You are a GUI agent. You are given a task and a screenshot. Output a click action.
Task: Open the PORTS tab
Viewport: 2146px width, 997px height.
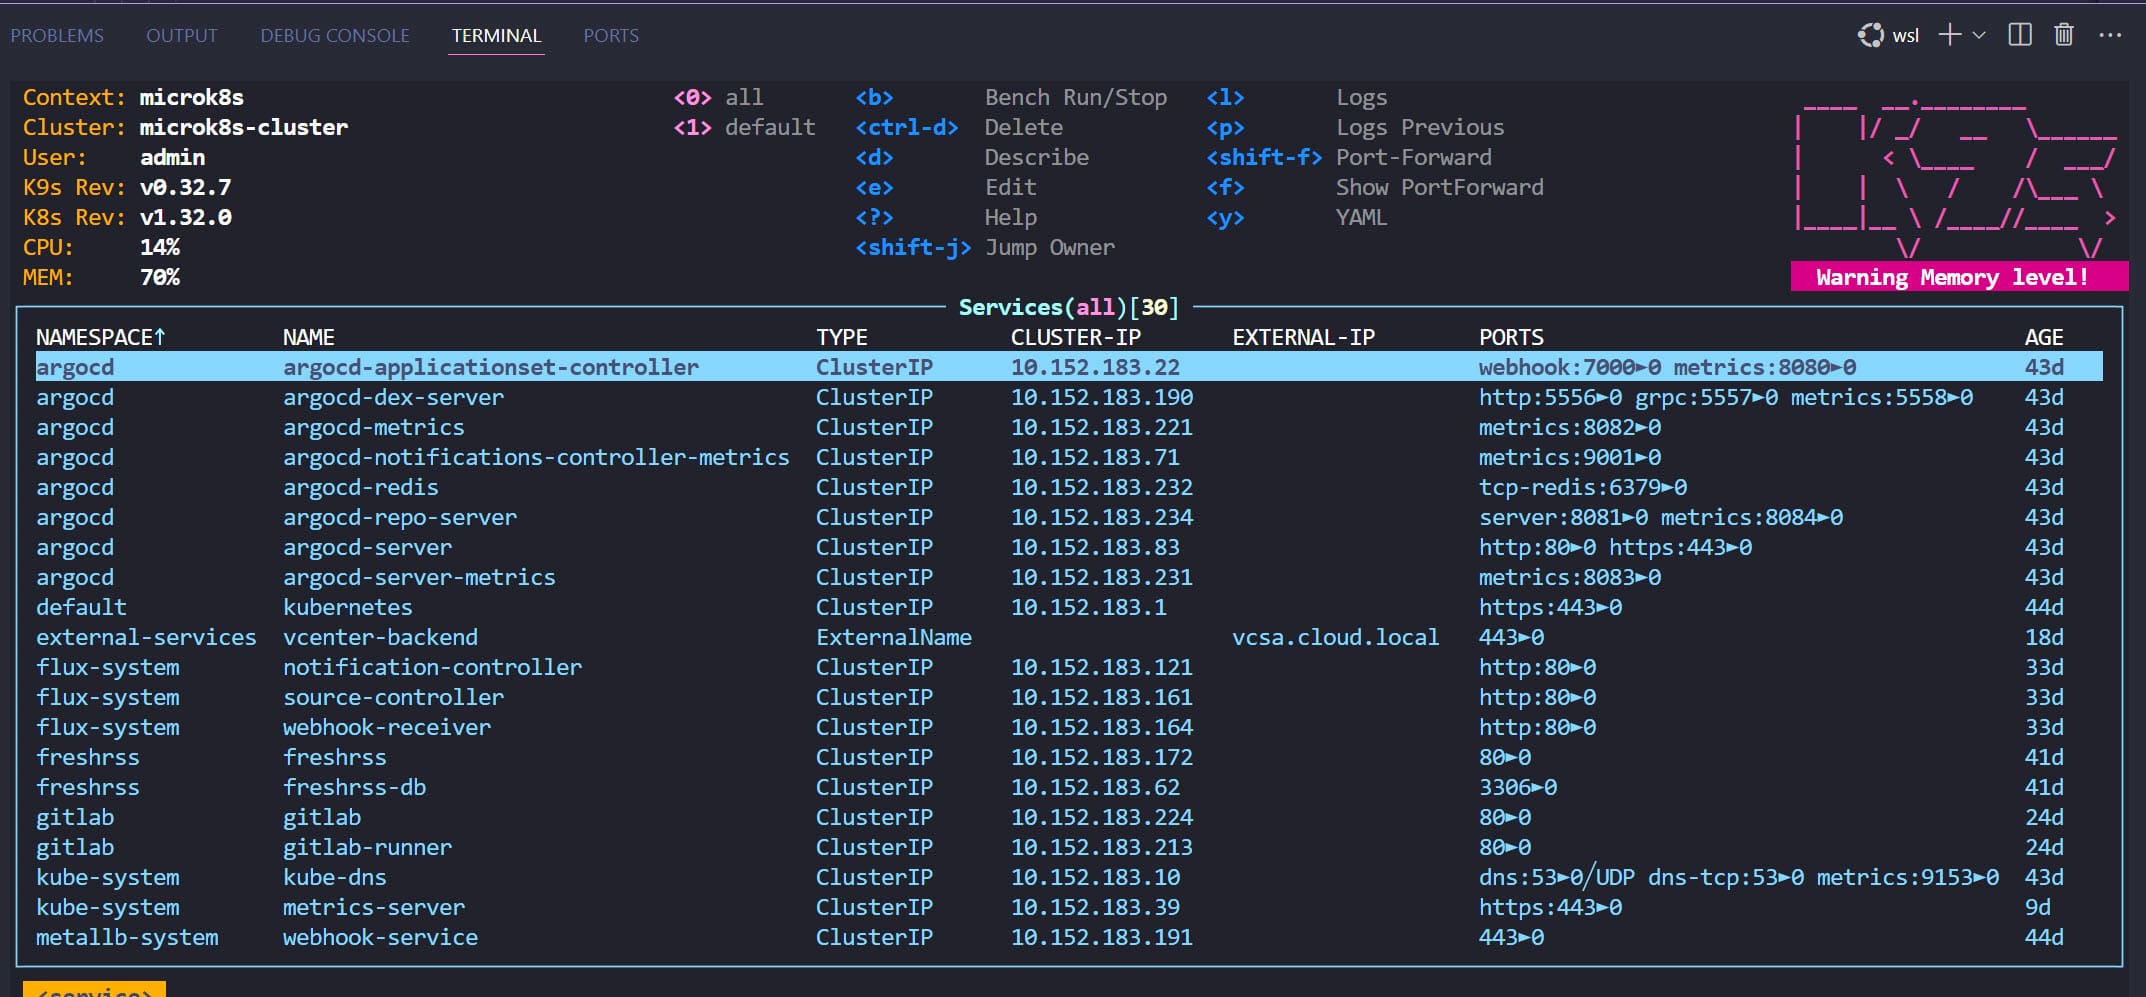click(611, 35)
